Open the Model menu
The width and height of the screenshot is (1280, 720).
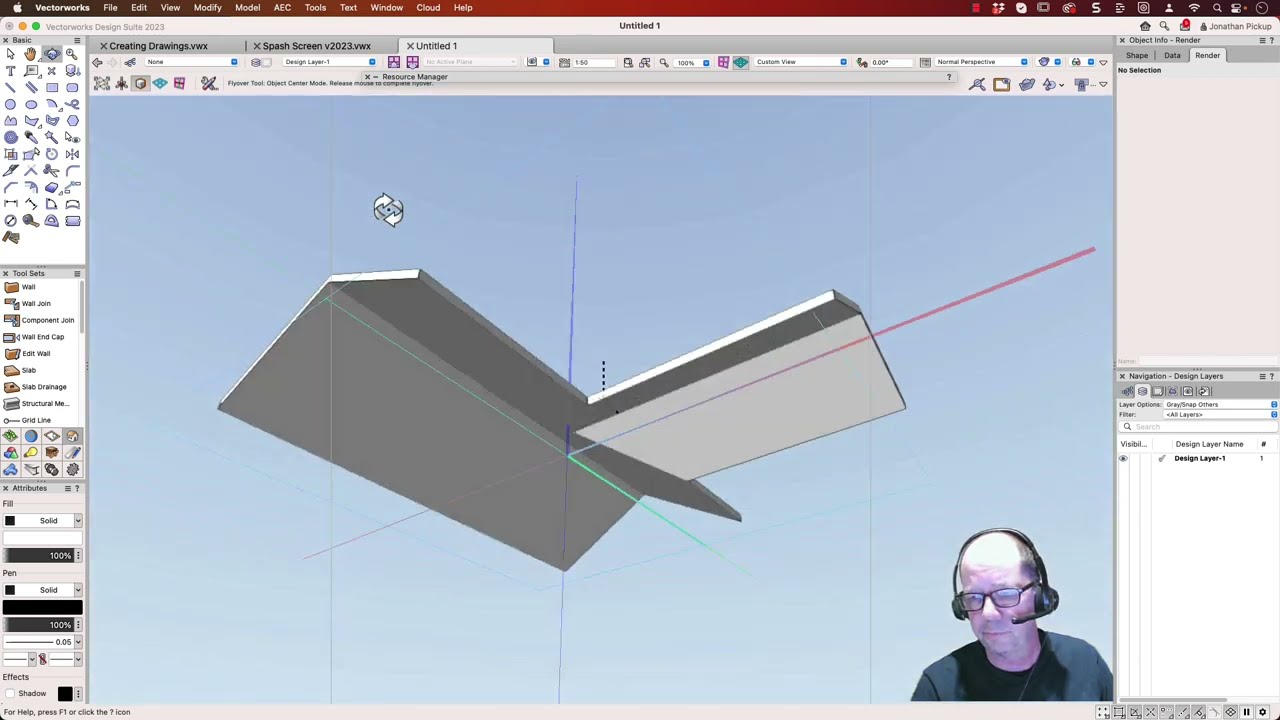pyautogui.click(x=247, y=8)
